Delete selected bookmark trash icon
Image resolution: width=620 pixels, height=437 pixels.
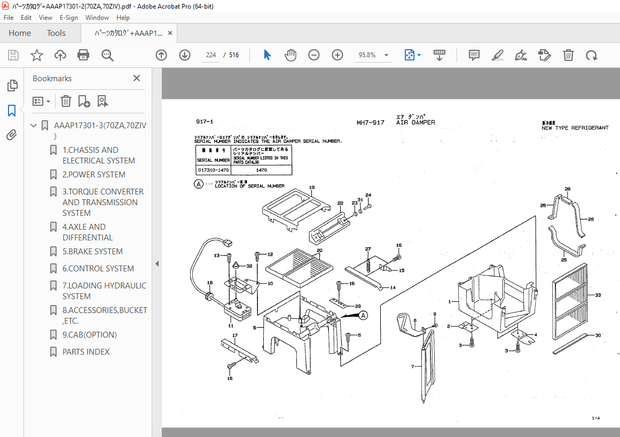[66, 101]
